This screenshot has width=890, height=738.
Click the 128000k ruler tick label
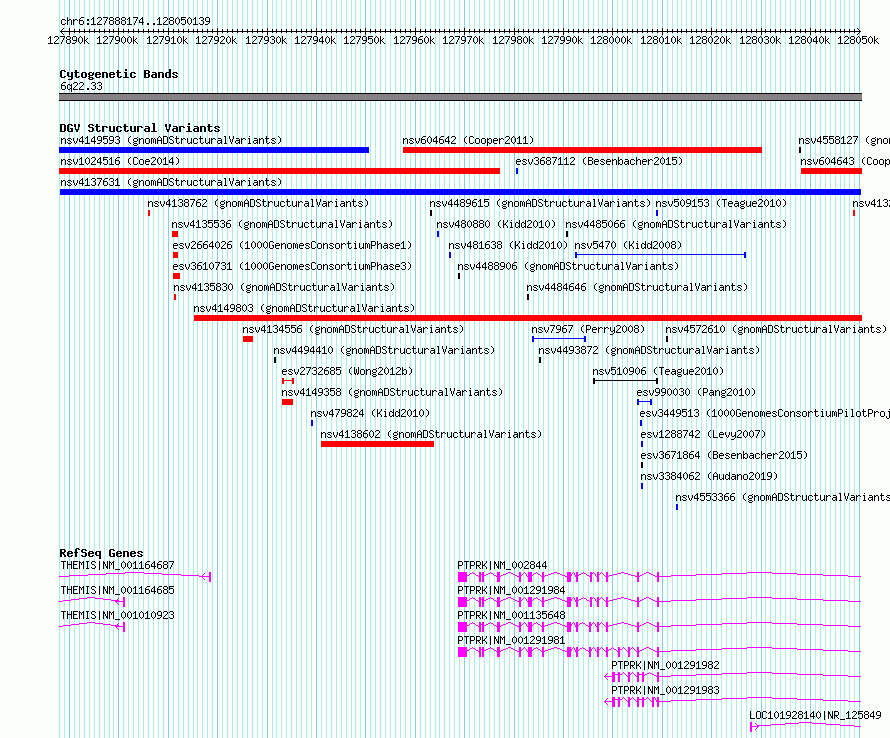coord(611,40)
